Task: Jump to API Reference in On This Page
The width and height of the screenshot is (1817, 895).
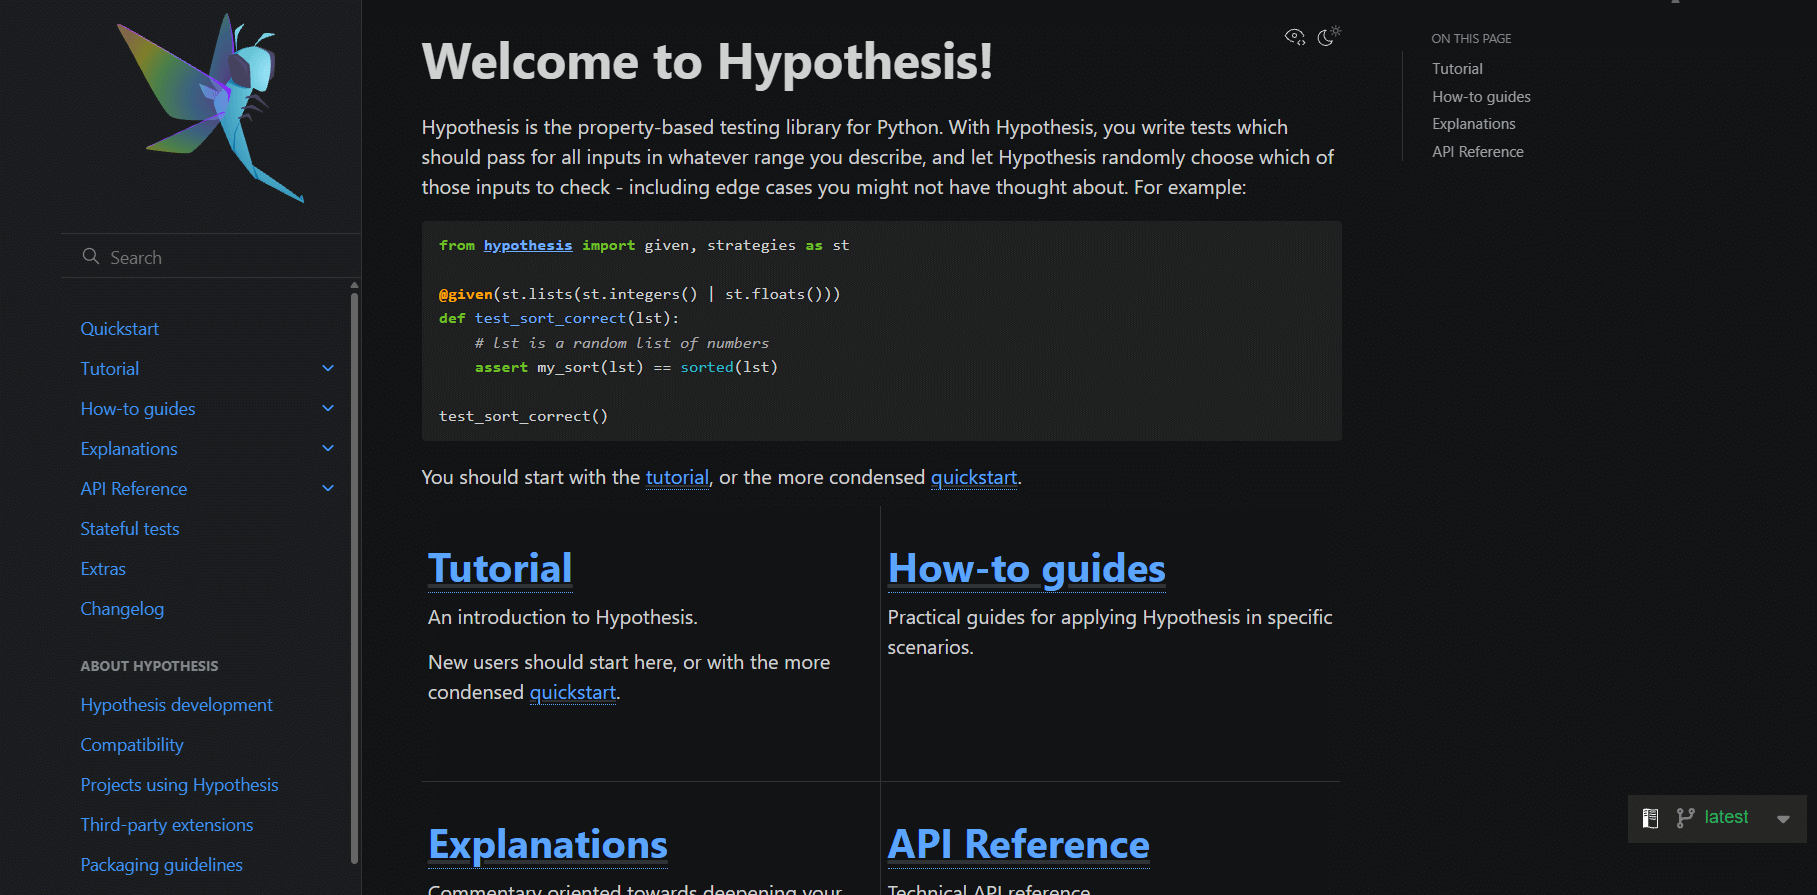Action: click(1477, 152)
